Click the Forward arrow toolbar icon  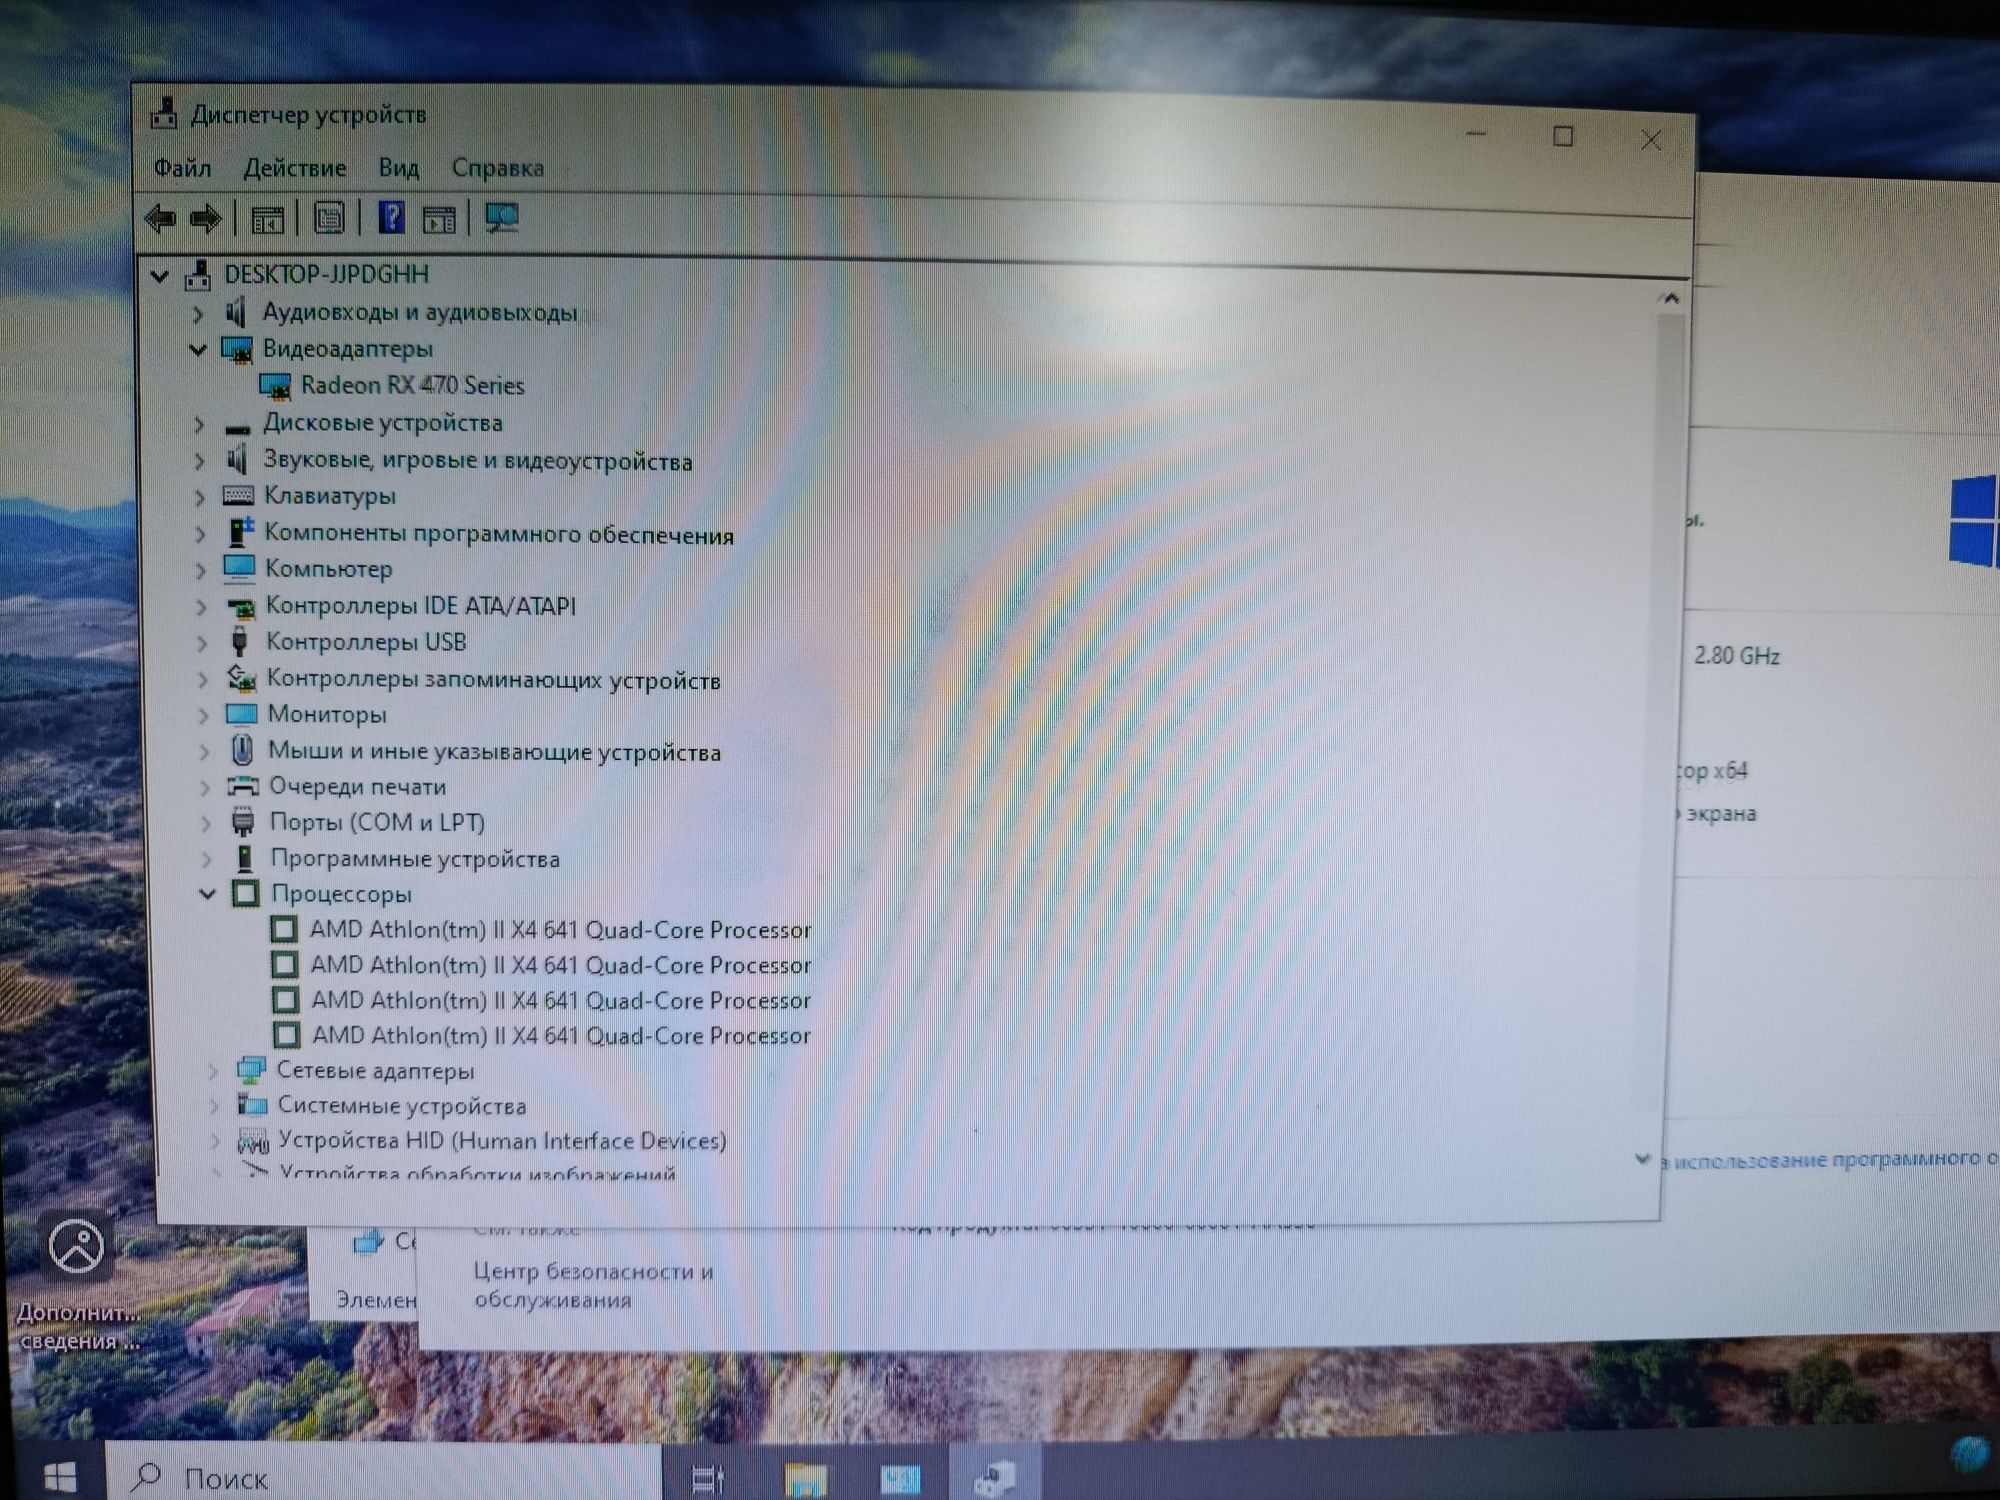pyautogui.click(x=205, y=218)
